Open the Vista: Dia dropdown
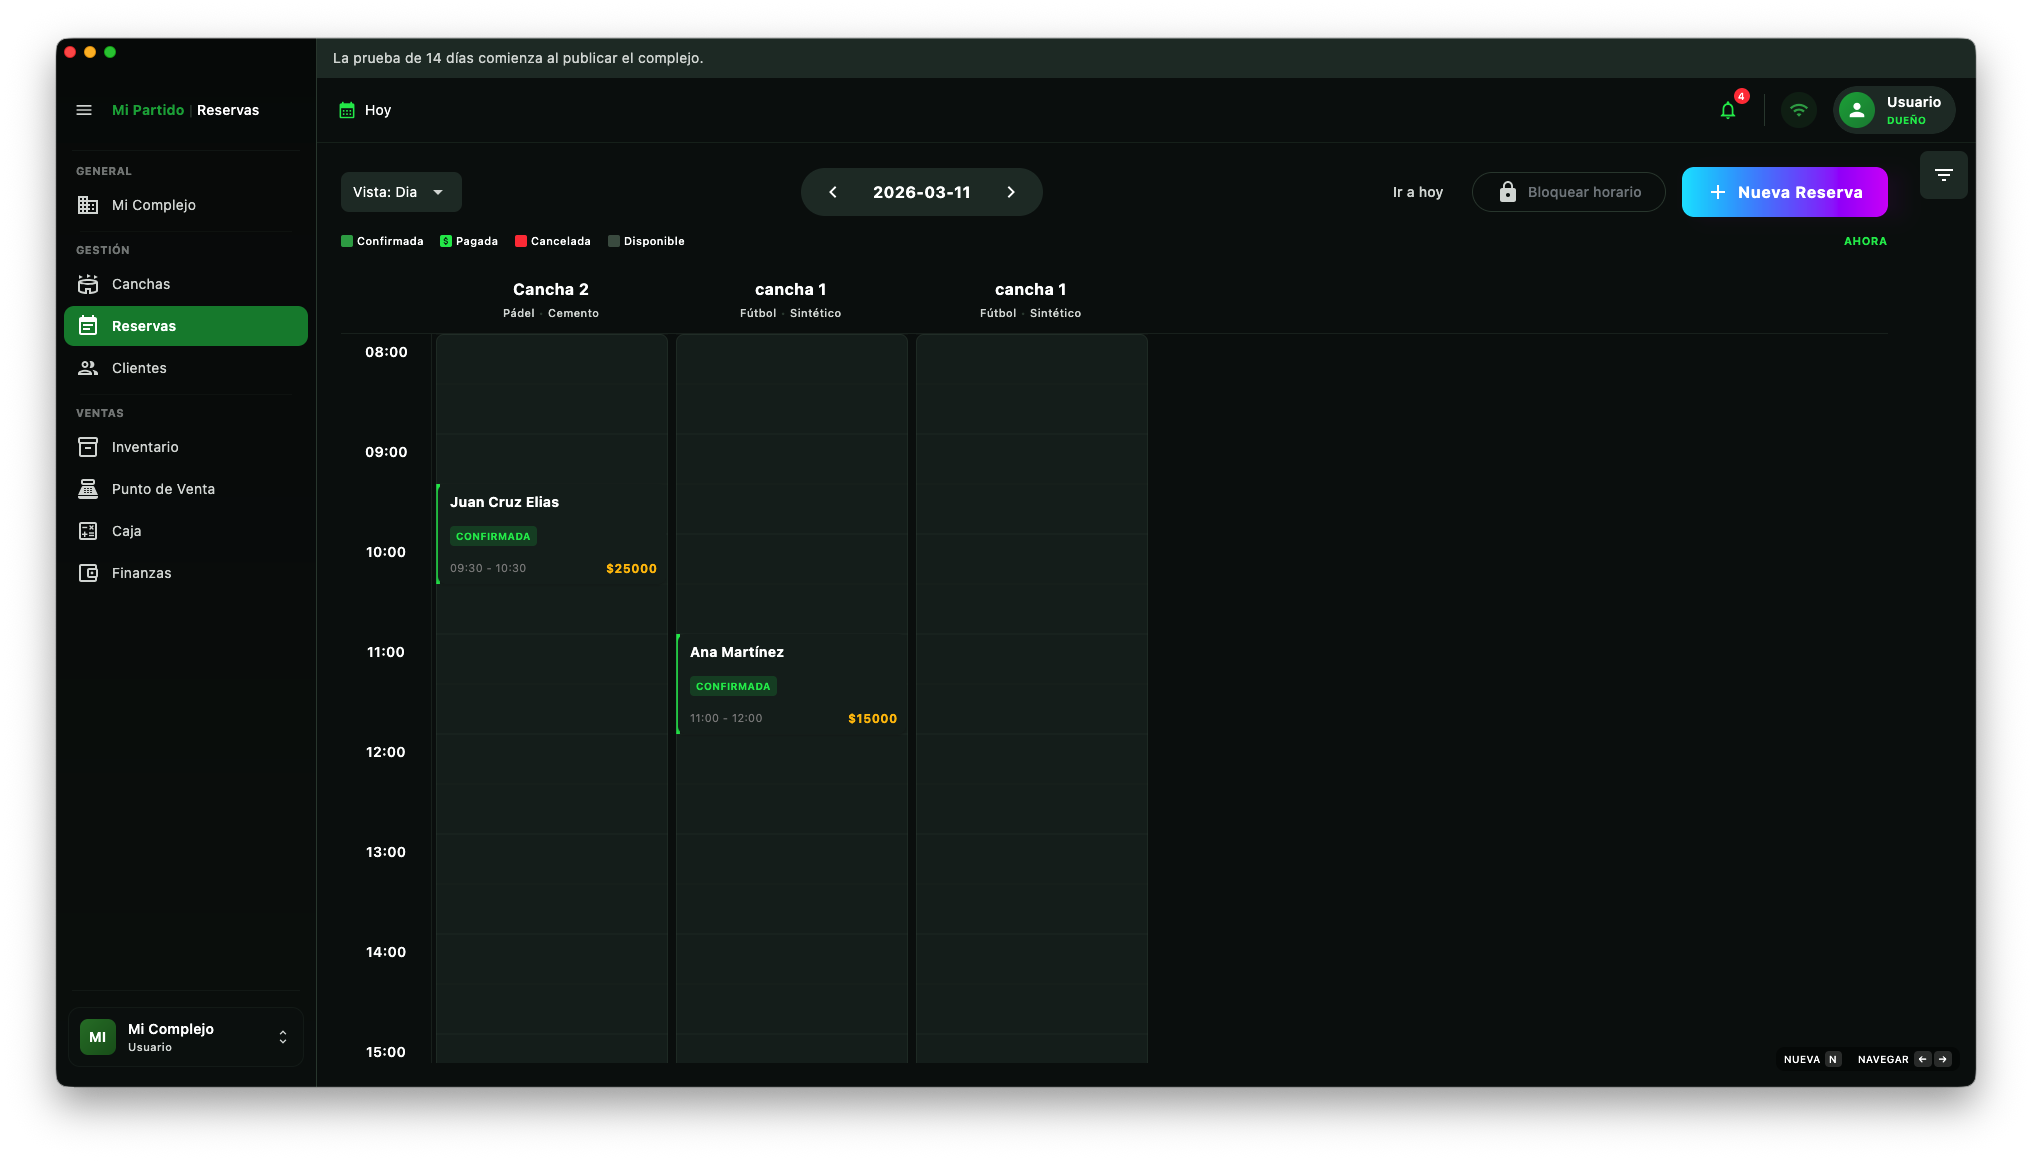The height and width of the screenshot is (1161, 2032). pos(400,192)
